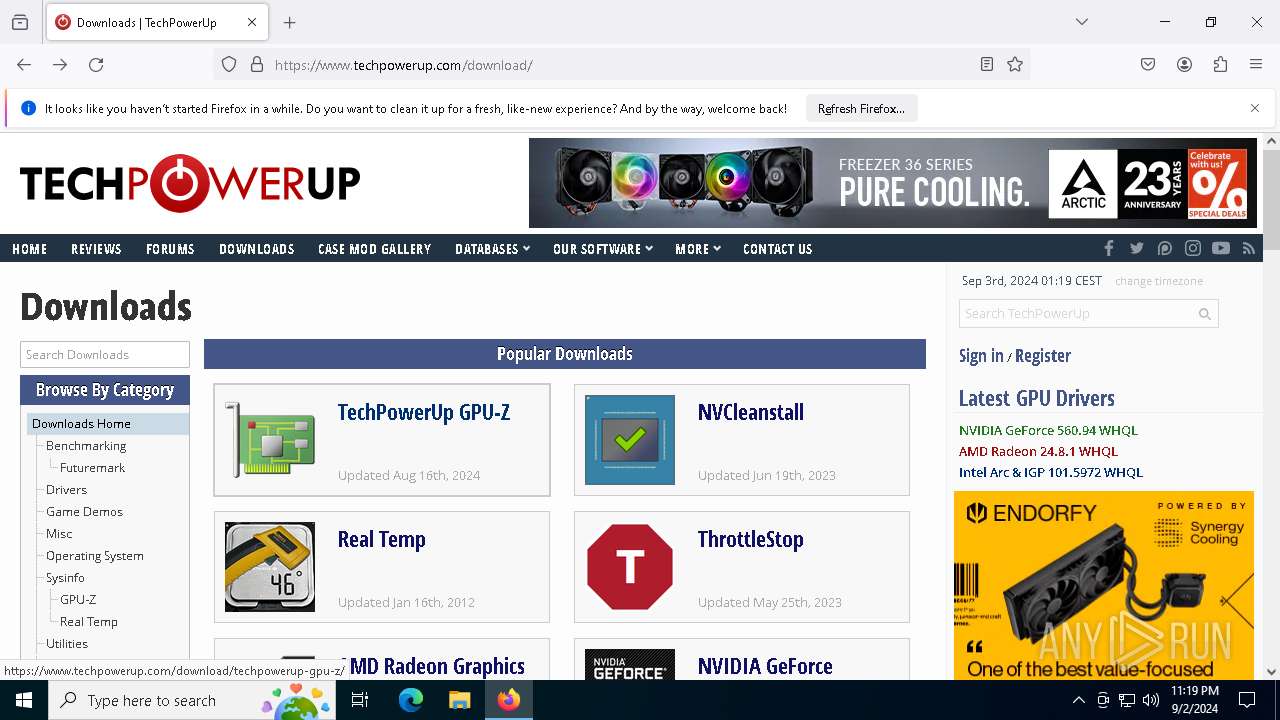Expand the OUR SOFTWARE menu
This screenshot has height=720, width=1280.
(x=602, y=249)
